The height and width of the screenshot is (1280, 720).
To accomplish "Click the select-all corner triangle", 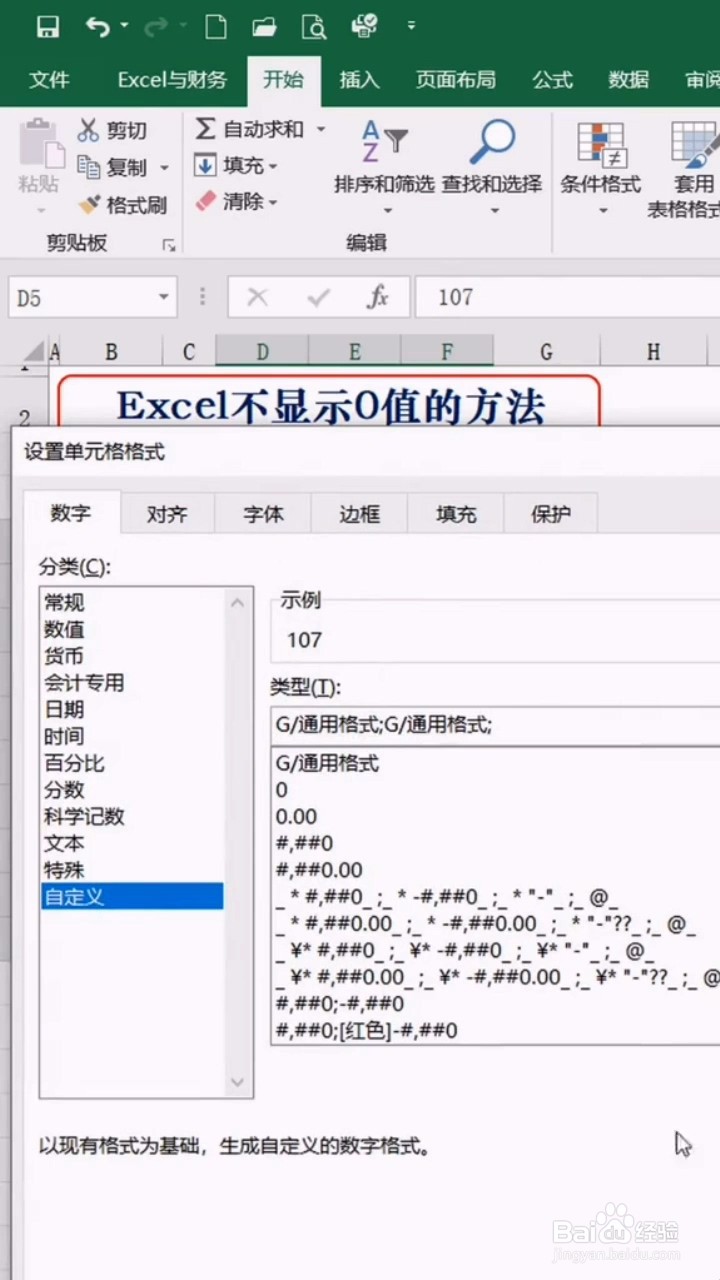I will tap(35, 351).
